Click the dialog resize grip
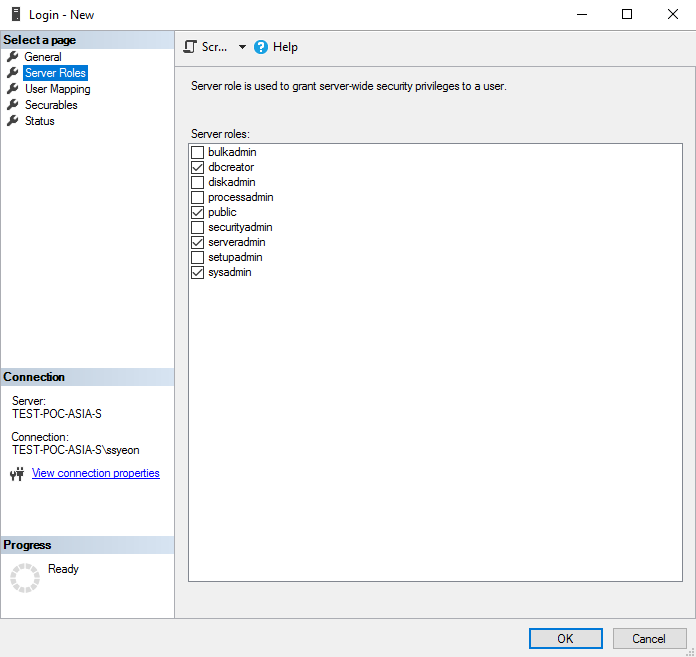 (x=690, y=652)
